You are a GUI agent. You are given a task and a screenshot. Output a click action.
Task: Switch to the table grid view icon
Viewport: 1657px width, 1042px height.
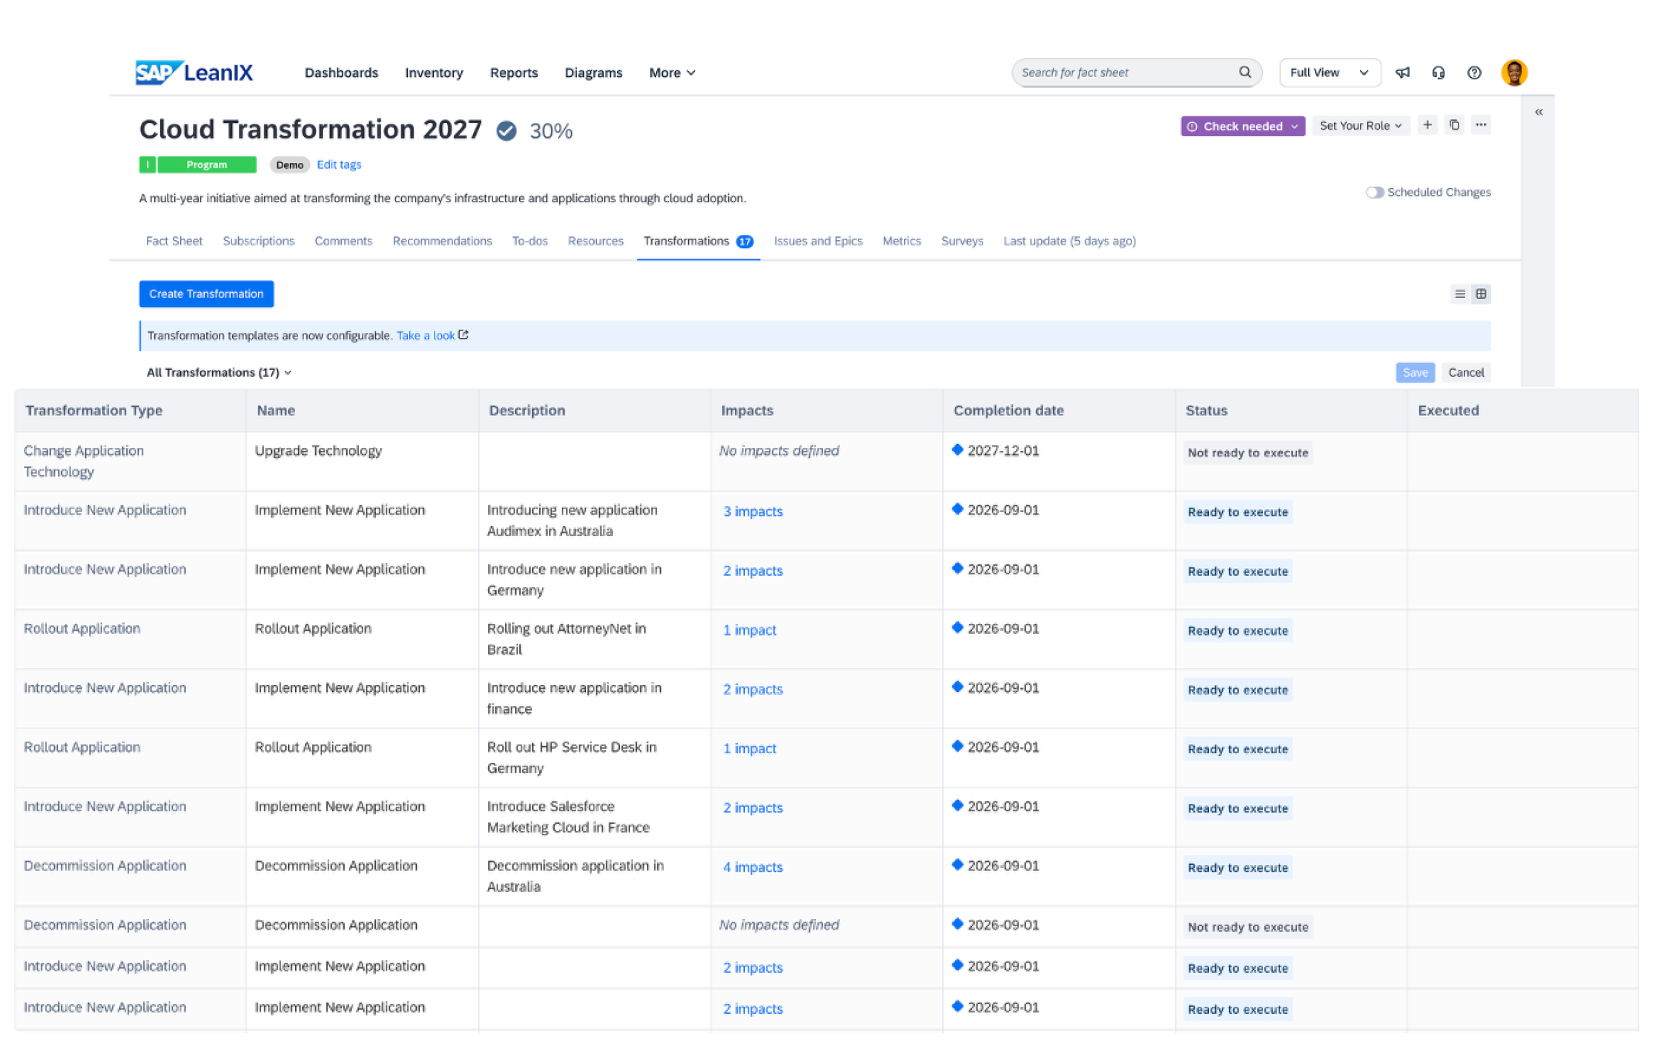[1481, 294]
